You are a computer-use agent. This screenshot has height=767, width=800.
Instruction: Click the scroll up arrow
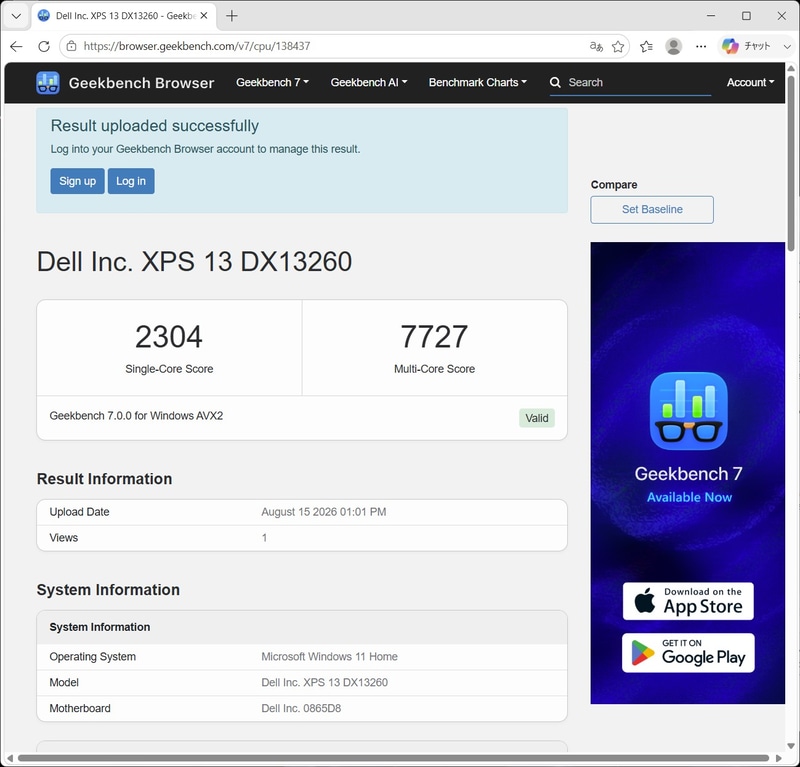pyautogui.click(x=791, y=68)
